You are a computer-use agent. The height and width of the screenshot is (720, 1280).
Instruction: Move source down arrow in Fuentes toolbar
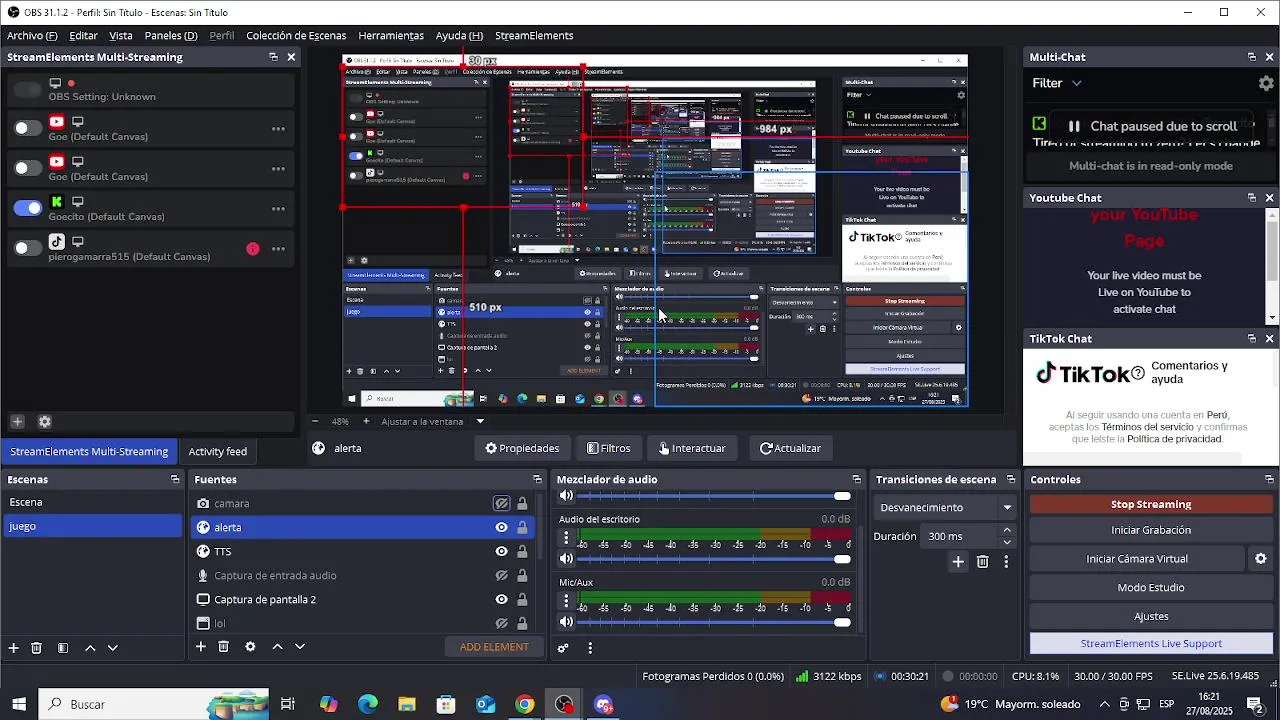pos(299,647)
